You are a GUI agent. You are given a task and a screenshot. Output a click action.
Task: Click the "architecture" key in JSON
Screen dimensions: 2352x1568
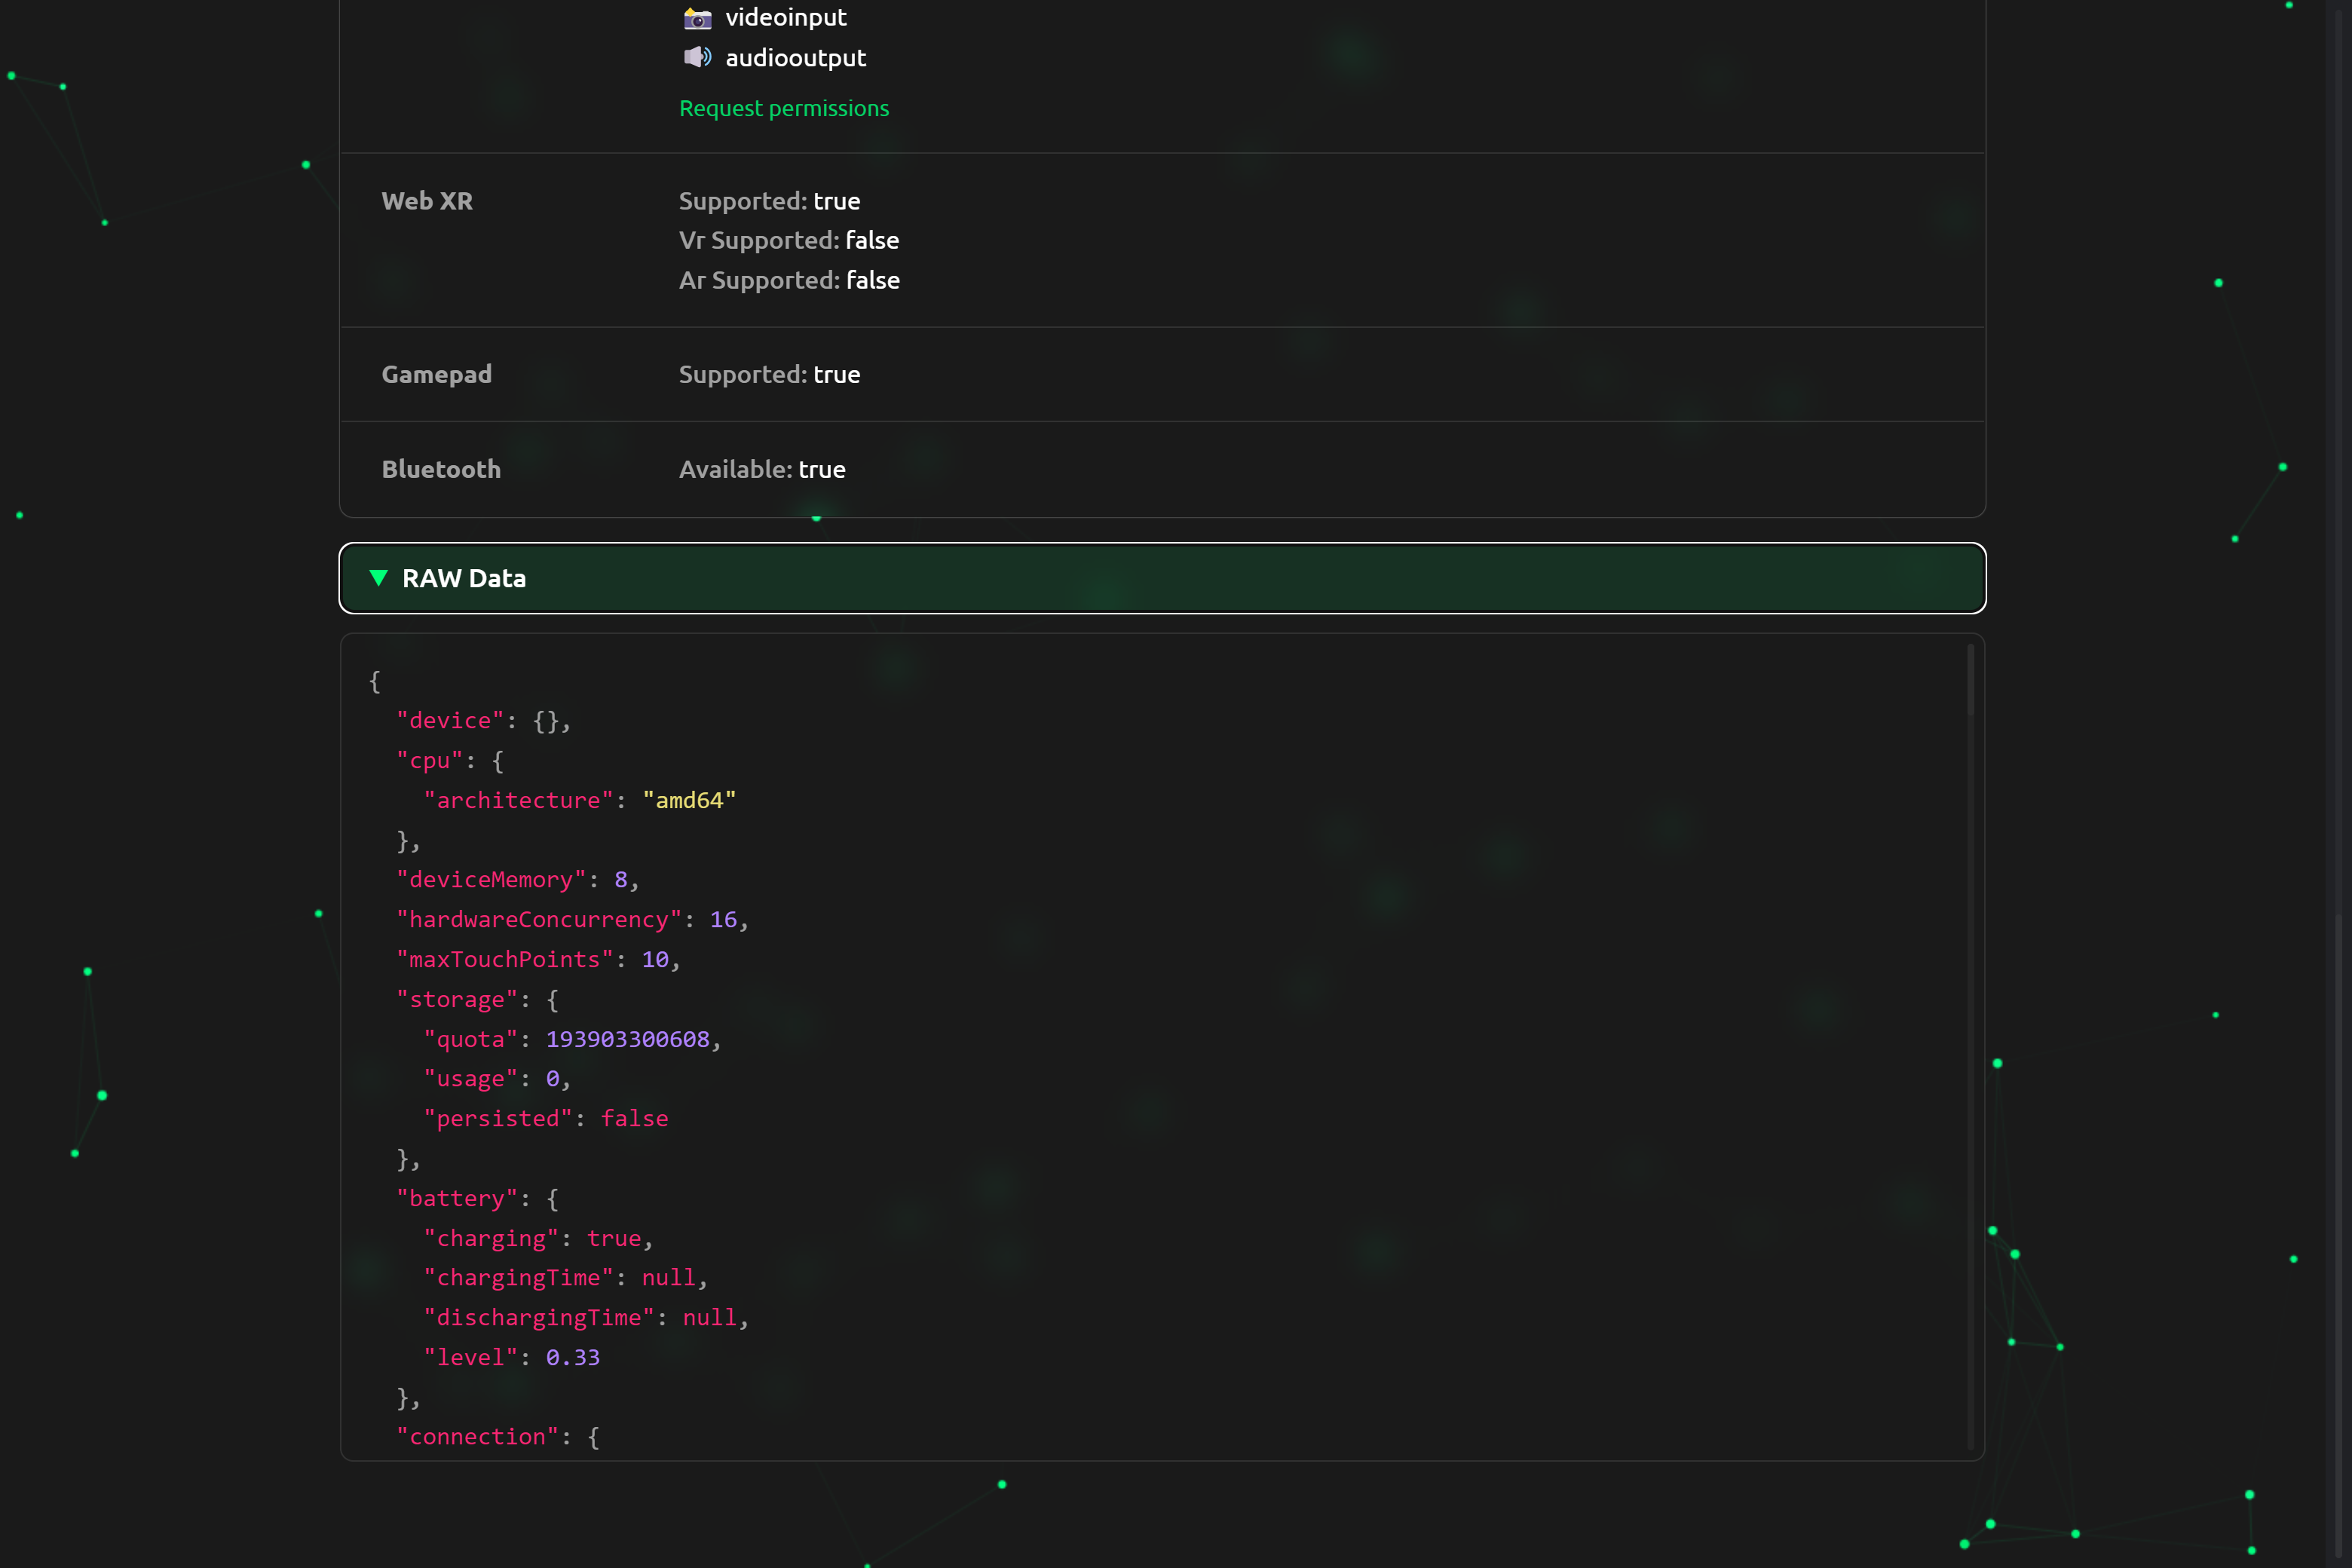(518, 800)
